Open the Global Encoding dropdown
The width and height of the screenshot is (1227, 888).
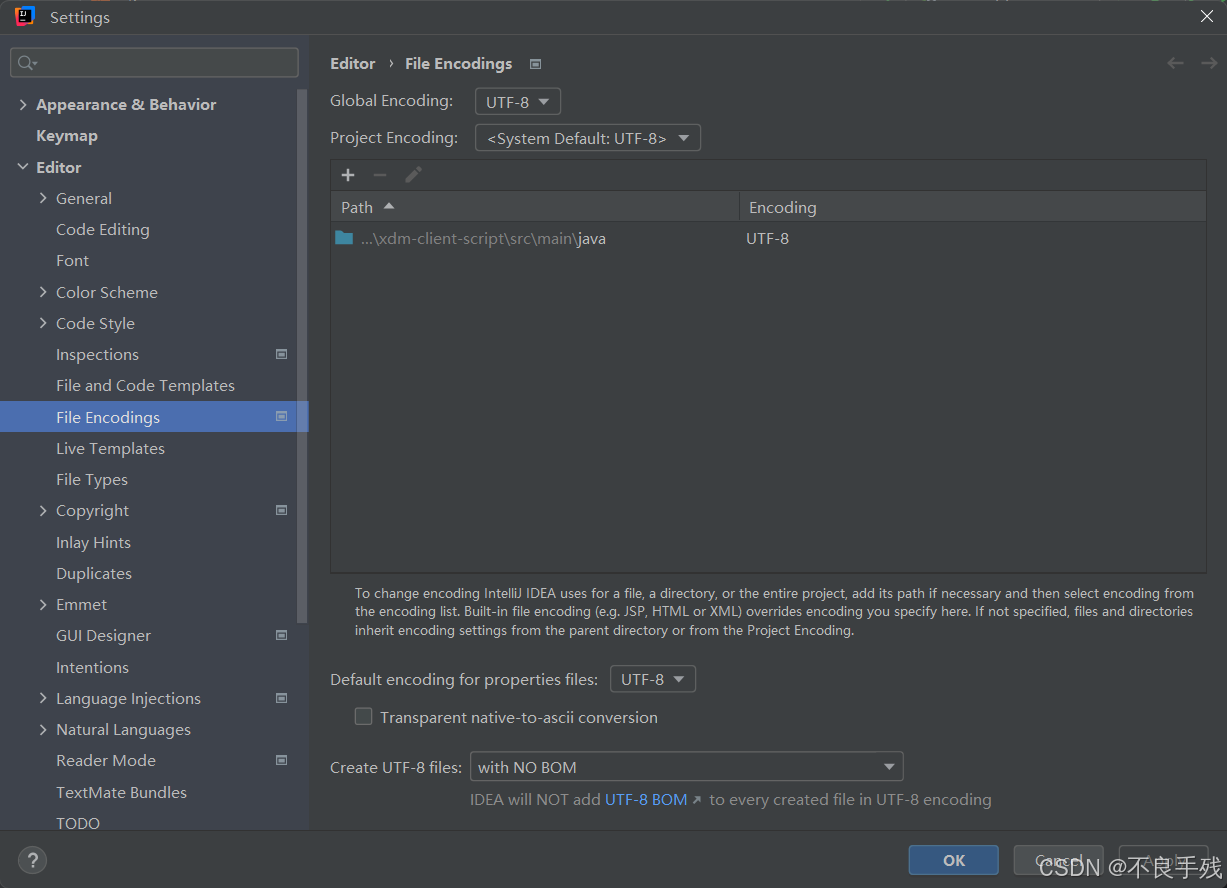pos(517,102)
